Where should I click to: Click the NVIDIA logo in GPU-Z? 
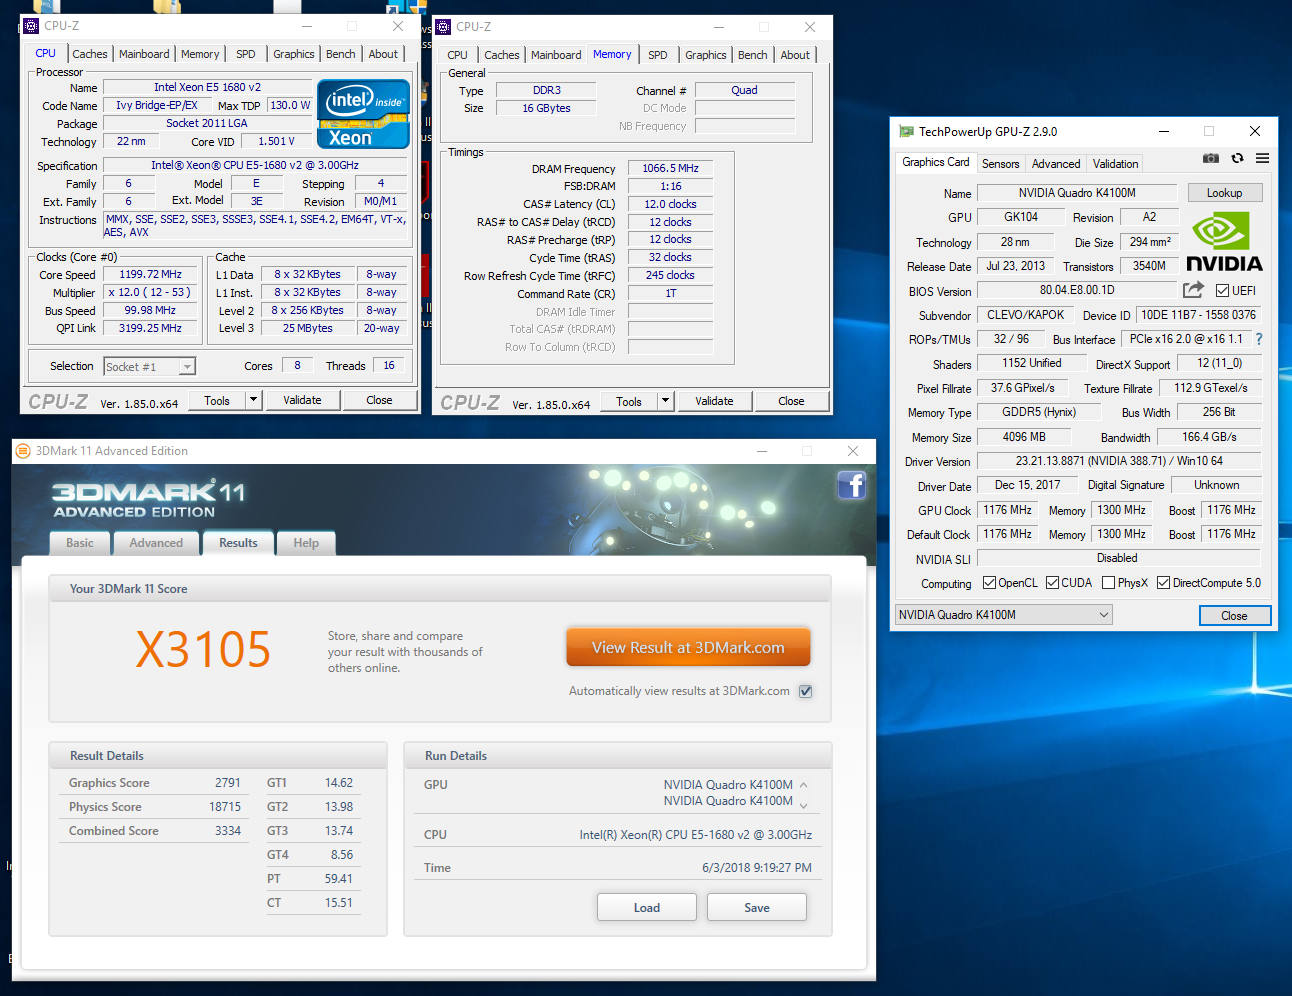coord(1224,242)
